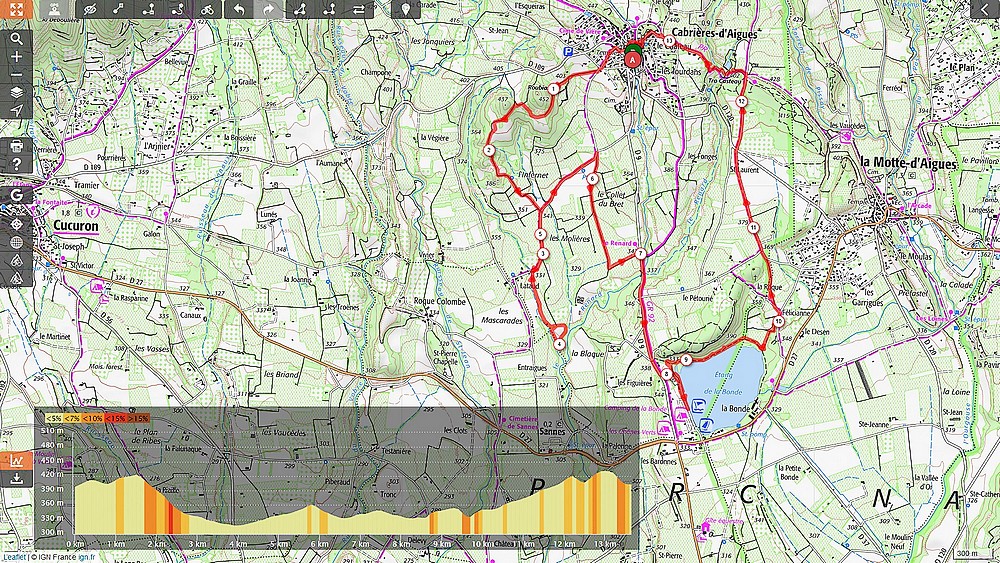1000x563 pixels.
Task: Click the lower mountain overlay icon
Action: pos(17,278)
